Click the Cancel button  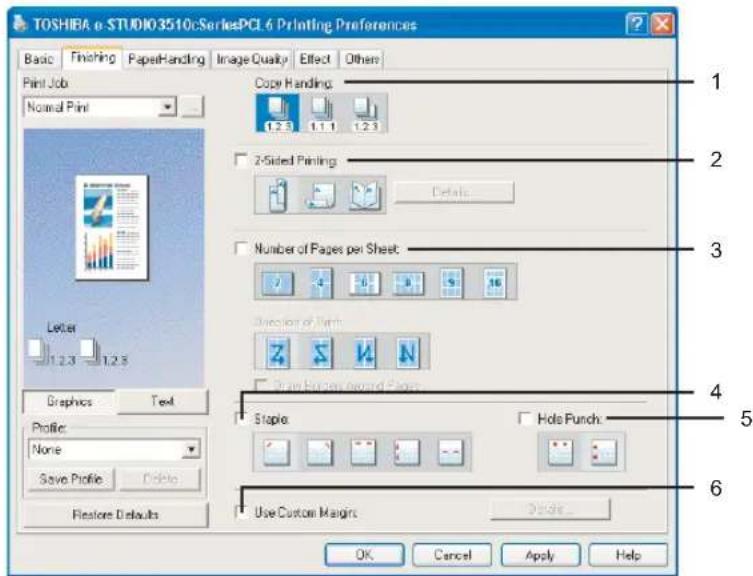452,555
